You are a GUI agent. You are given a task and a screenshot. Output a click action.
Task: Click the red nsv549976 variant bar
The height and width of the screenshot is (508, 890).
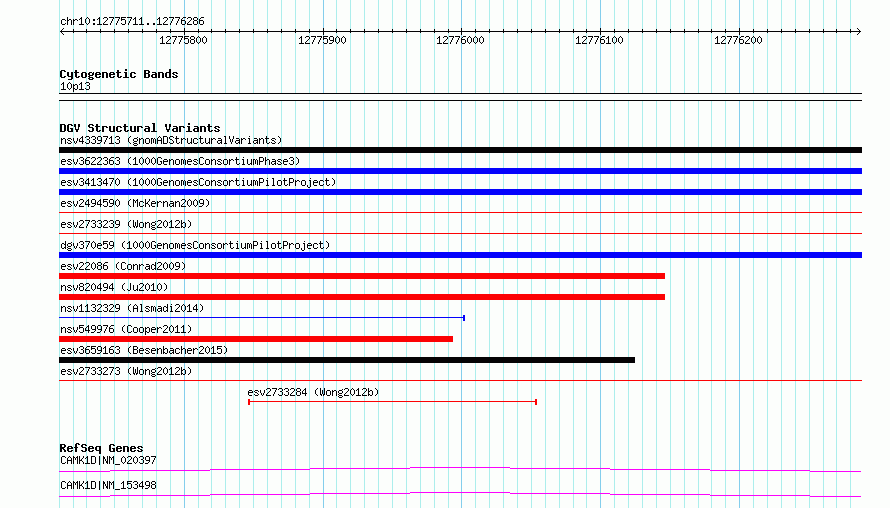256,339
